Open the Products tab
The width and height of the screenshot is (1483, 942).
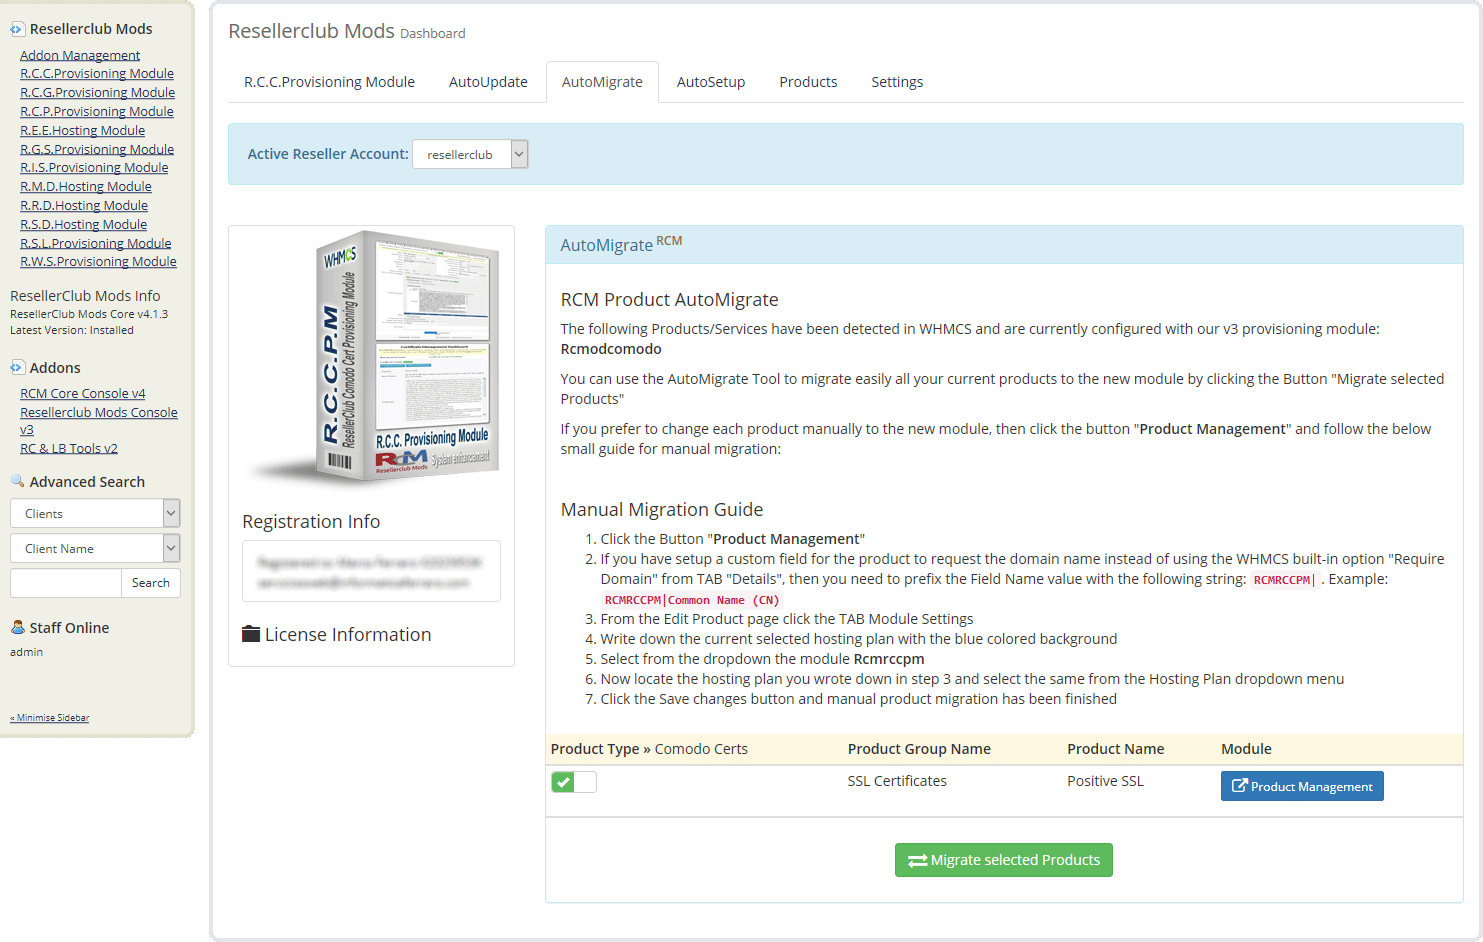tap(808, 82)
